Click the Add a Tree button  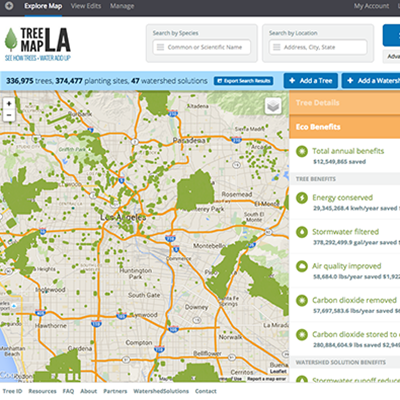311,81
